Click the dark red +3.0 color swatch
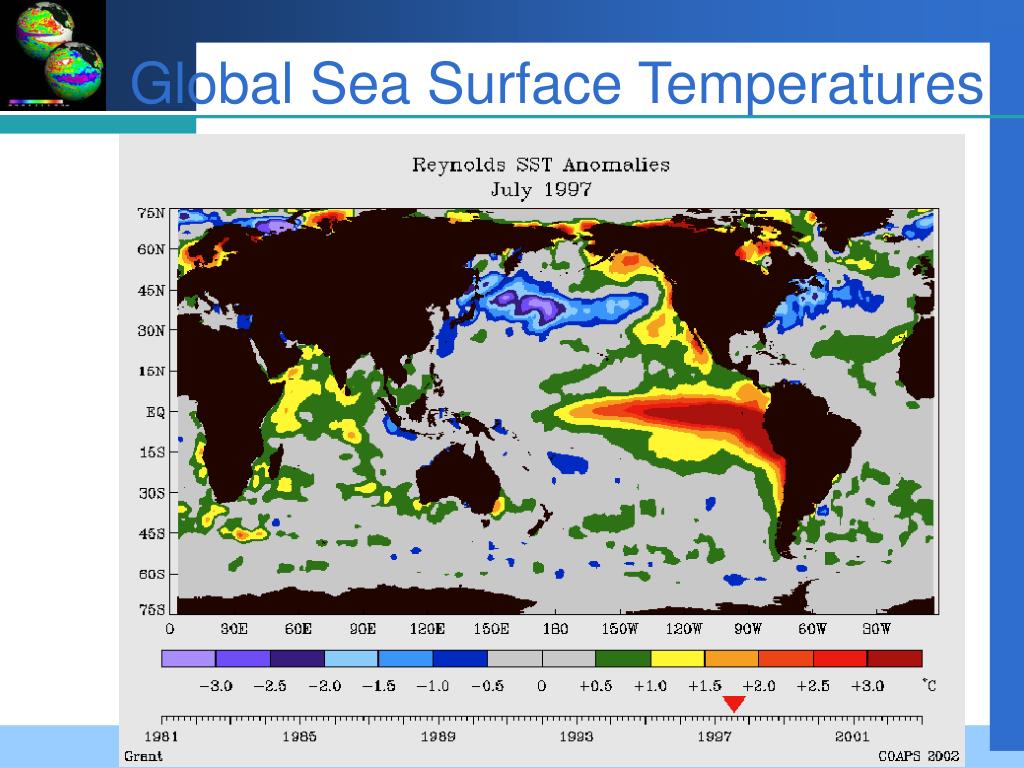The width and height of the screenshot is (1024, 768). [x=895, y=658]
